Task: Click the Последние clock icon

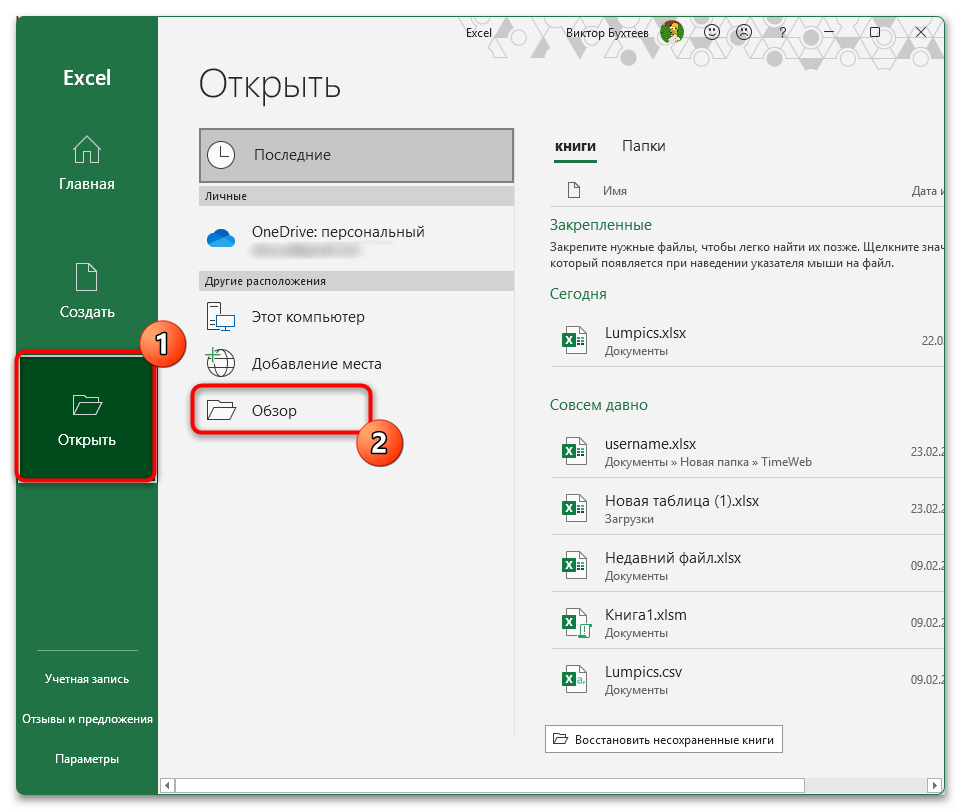Action: tap(220, 155)
